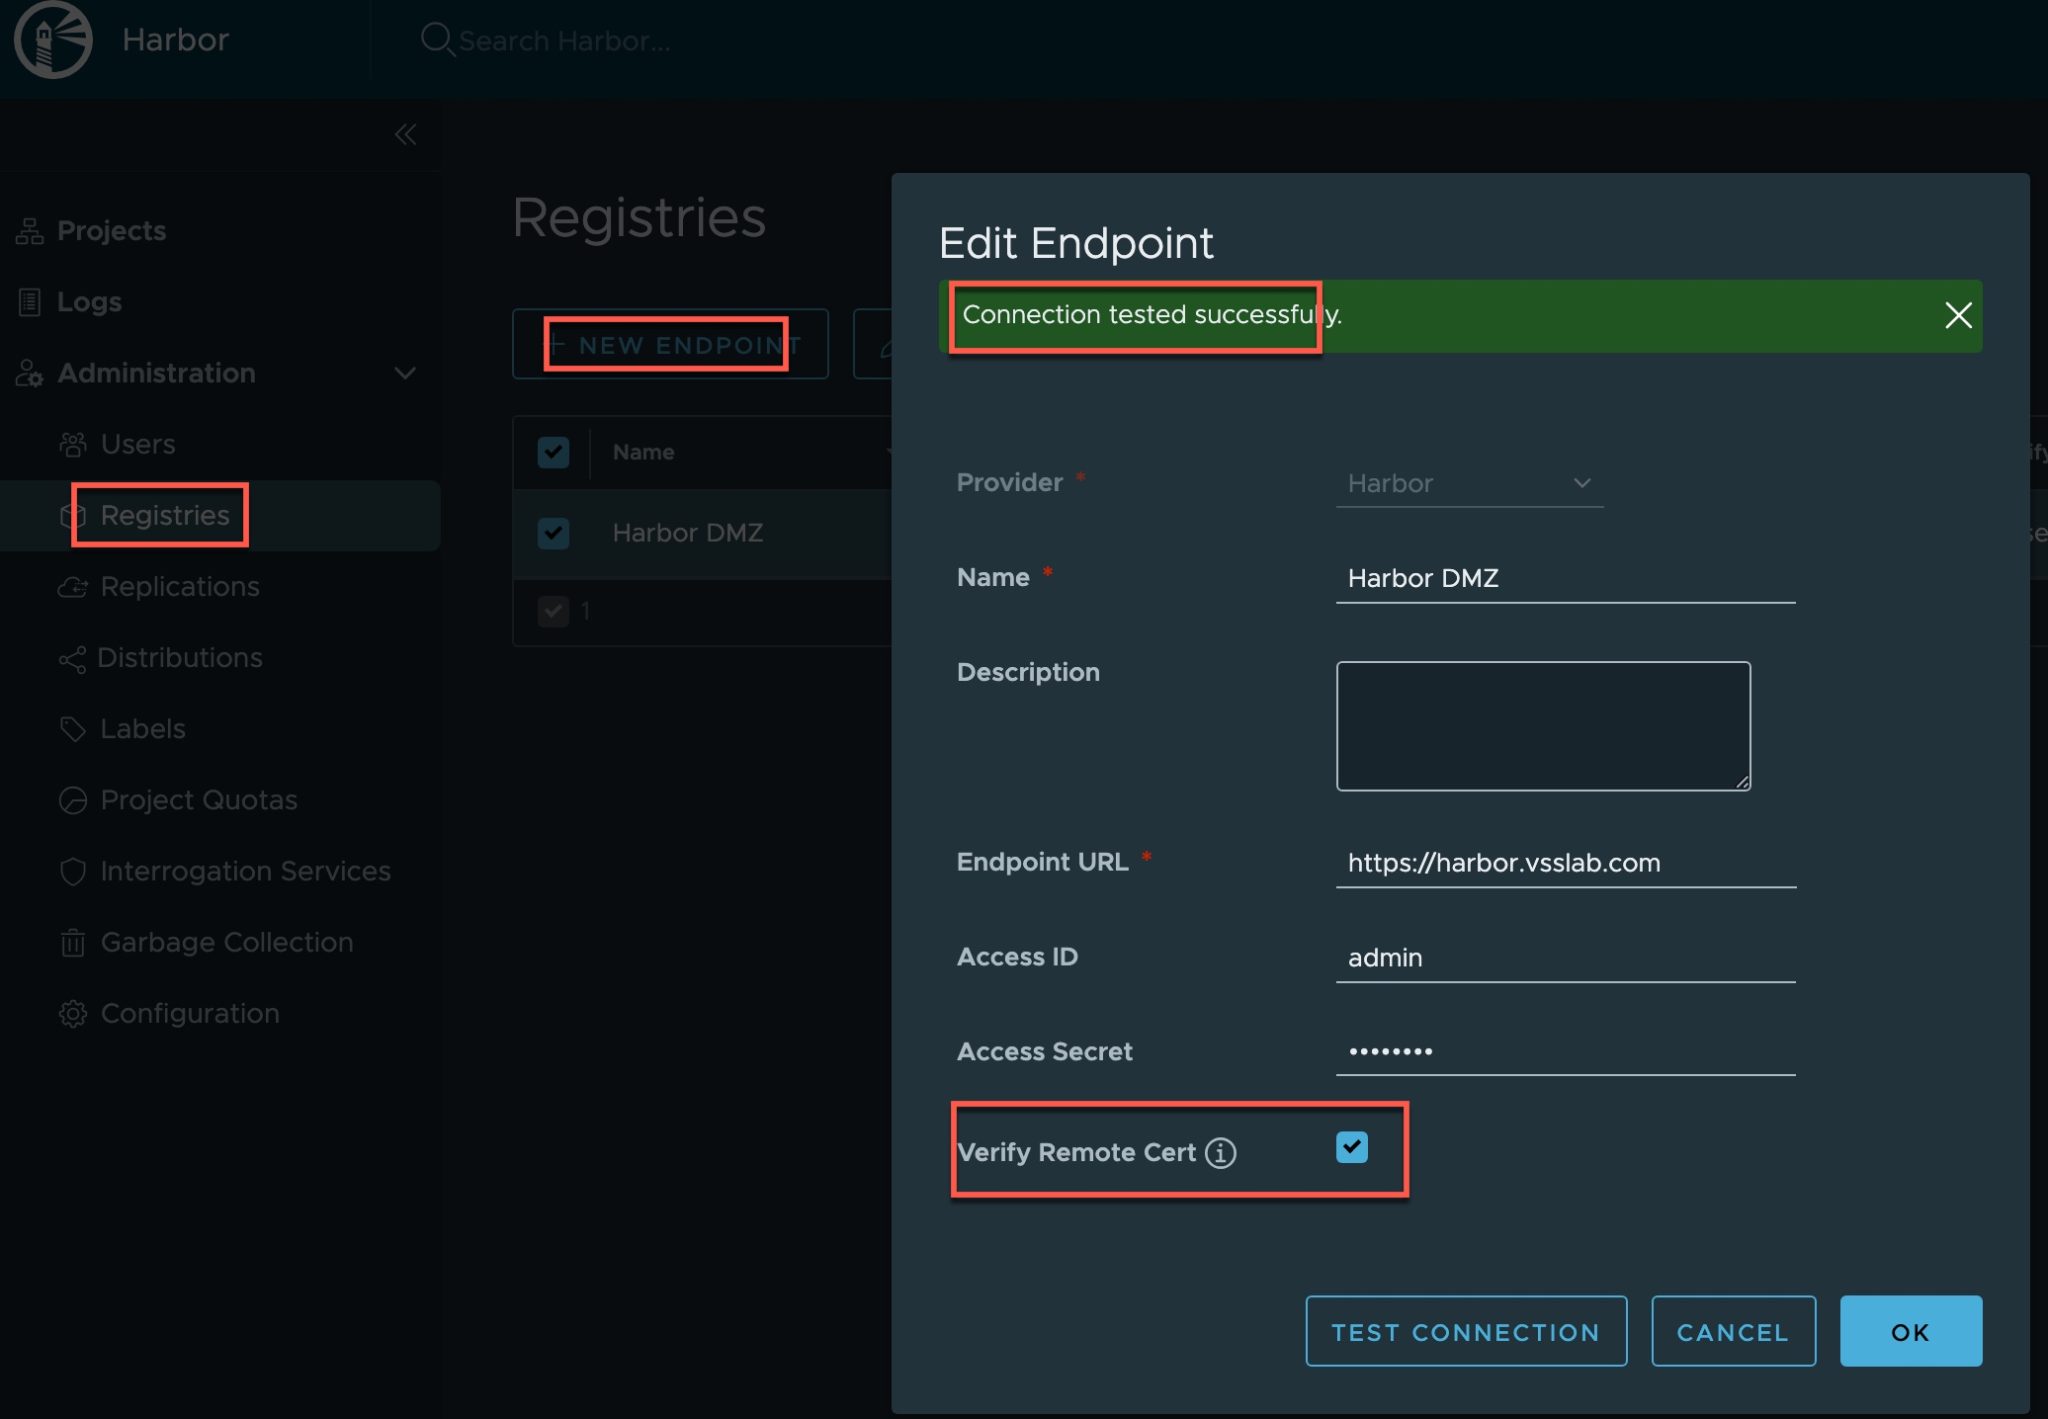Click the Verify Remote Cert info icon
This screenshot has height=1419, width=2048.
[1220, 1153]
